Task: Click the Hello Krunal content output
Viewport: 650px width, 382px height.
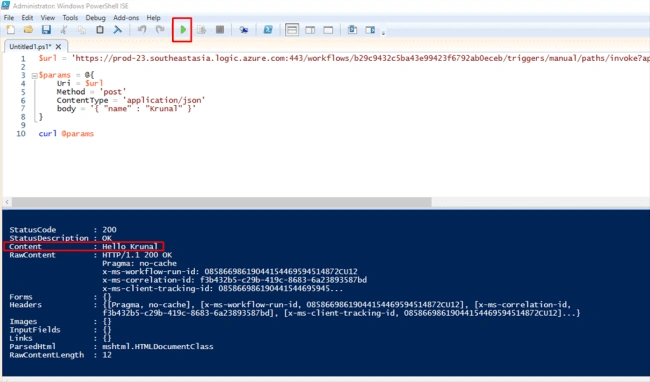Action: click(130, 247)
